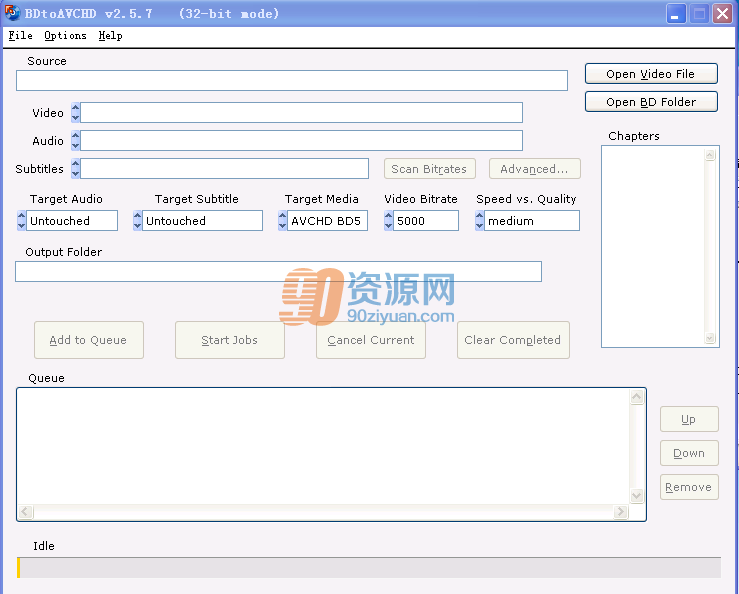This screenshot has width=739, height=594.
Task: Click the Open BD Folder button
Action: point(651,102)
